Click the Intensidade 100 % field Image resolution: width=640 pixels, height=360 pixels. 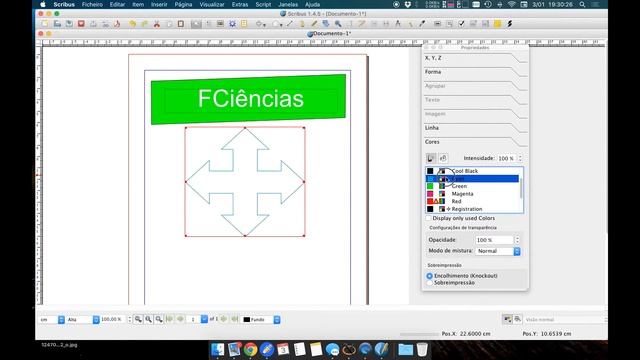(506, 158)
